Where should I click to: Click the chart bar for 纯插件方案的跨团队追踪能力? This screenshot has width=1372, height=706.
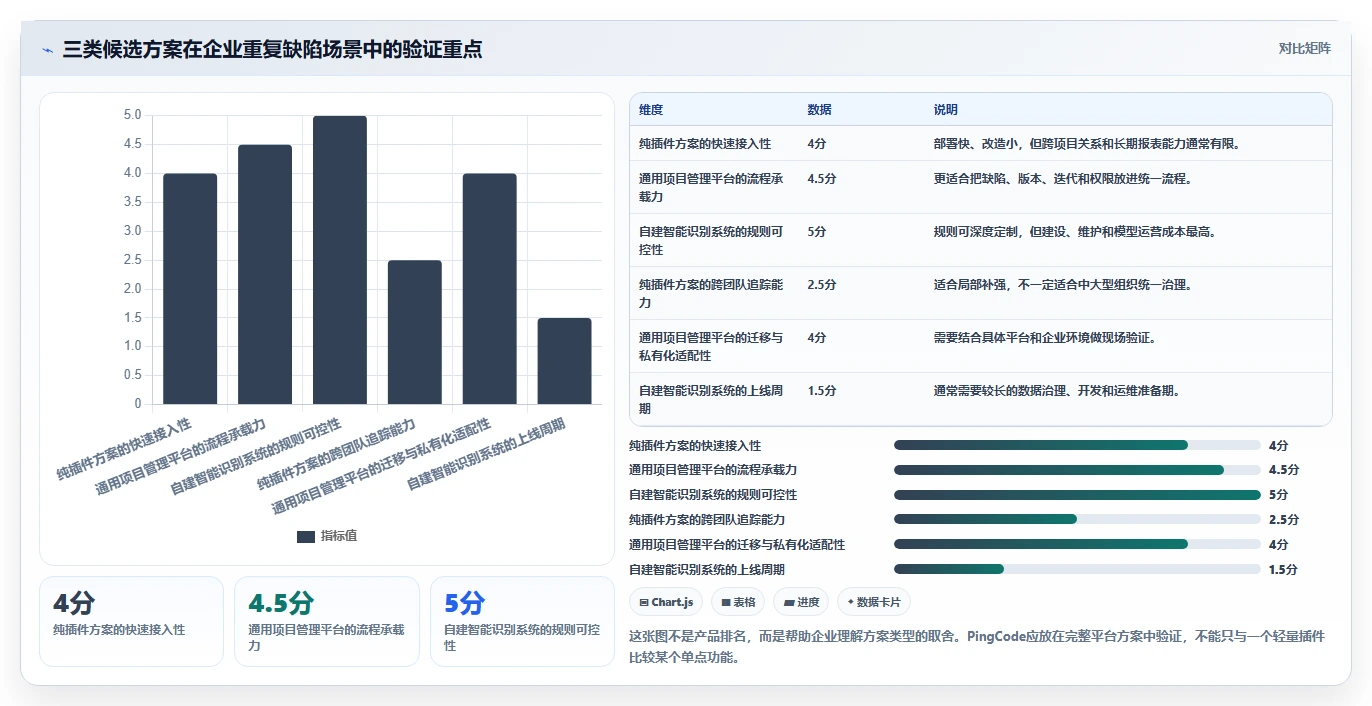click(415, 332)
